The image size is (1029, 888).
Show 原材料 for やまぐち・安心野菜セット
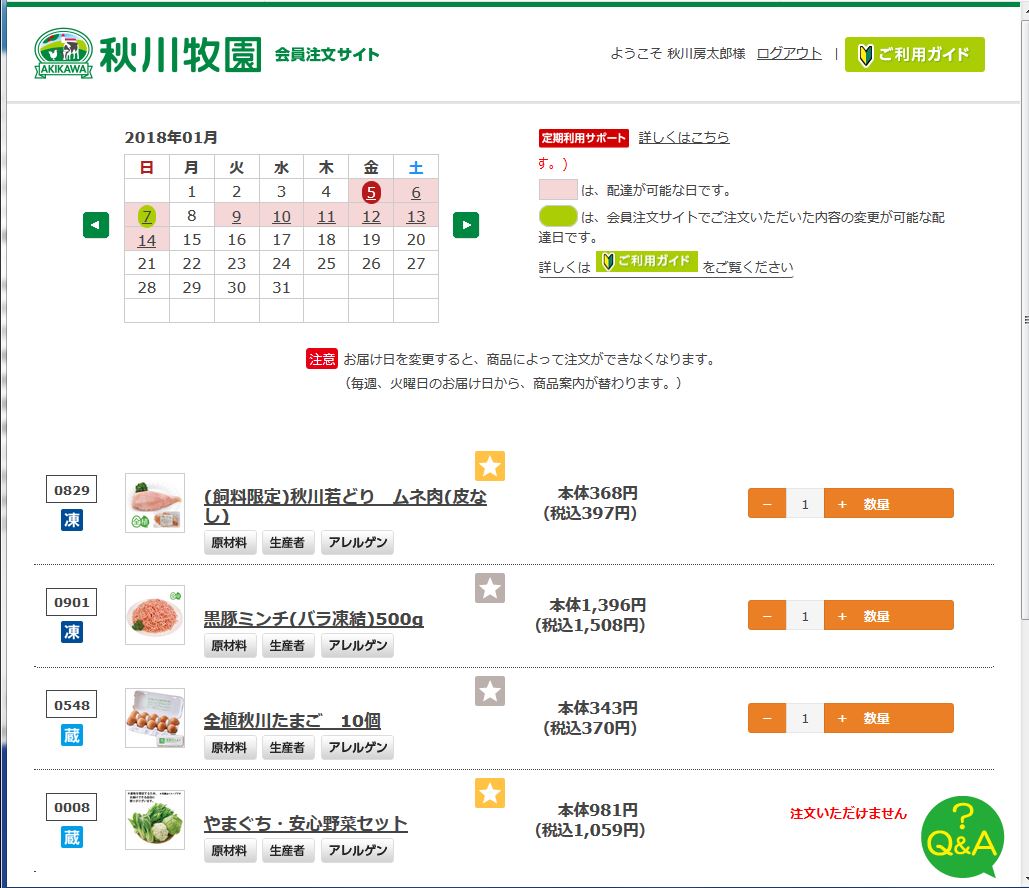(230, 851)
